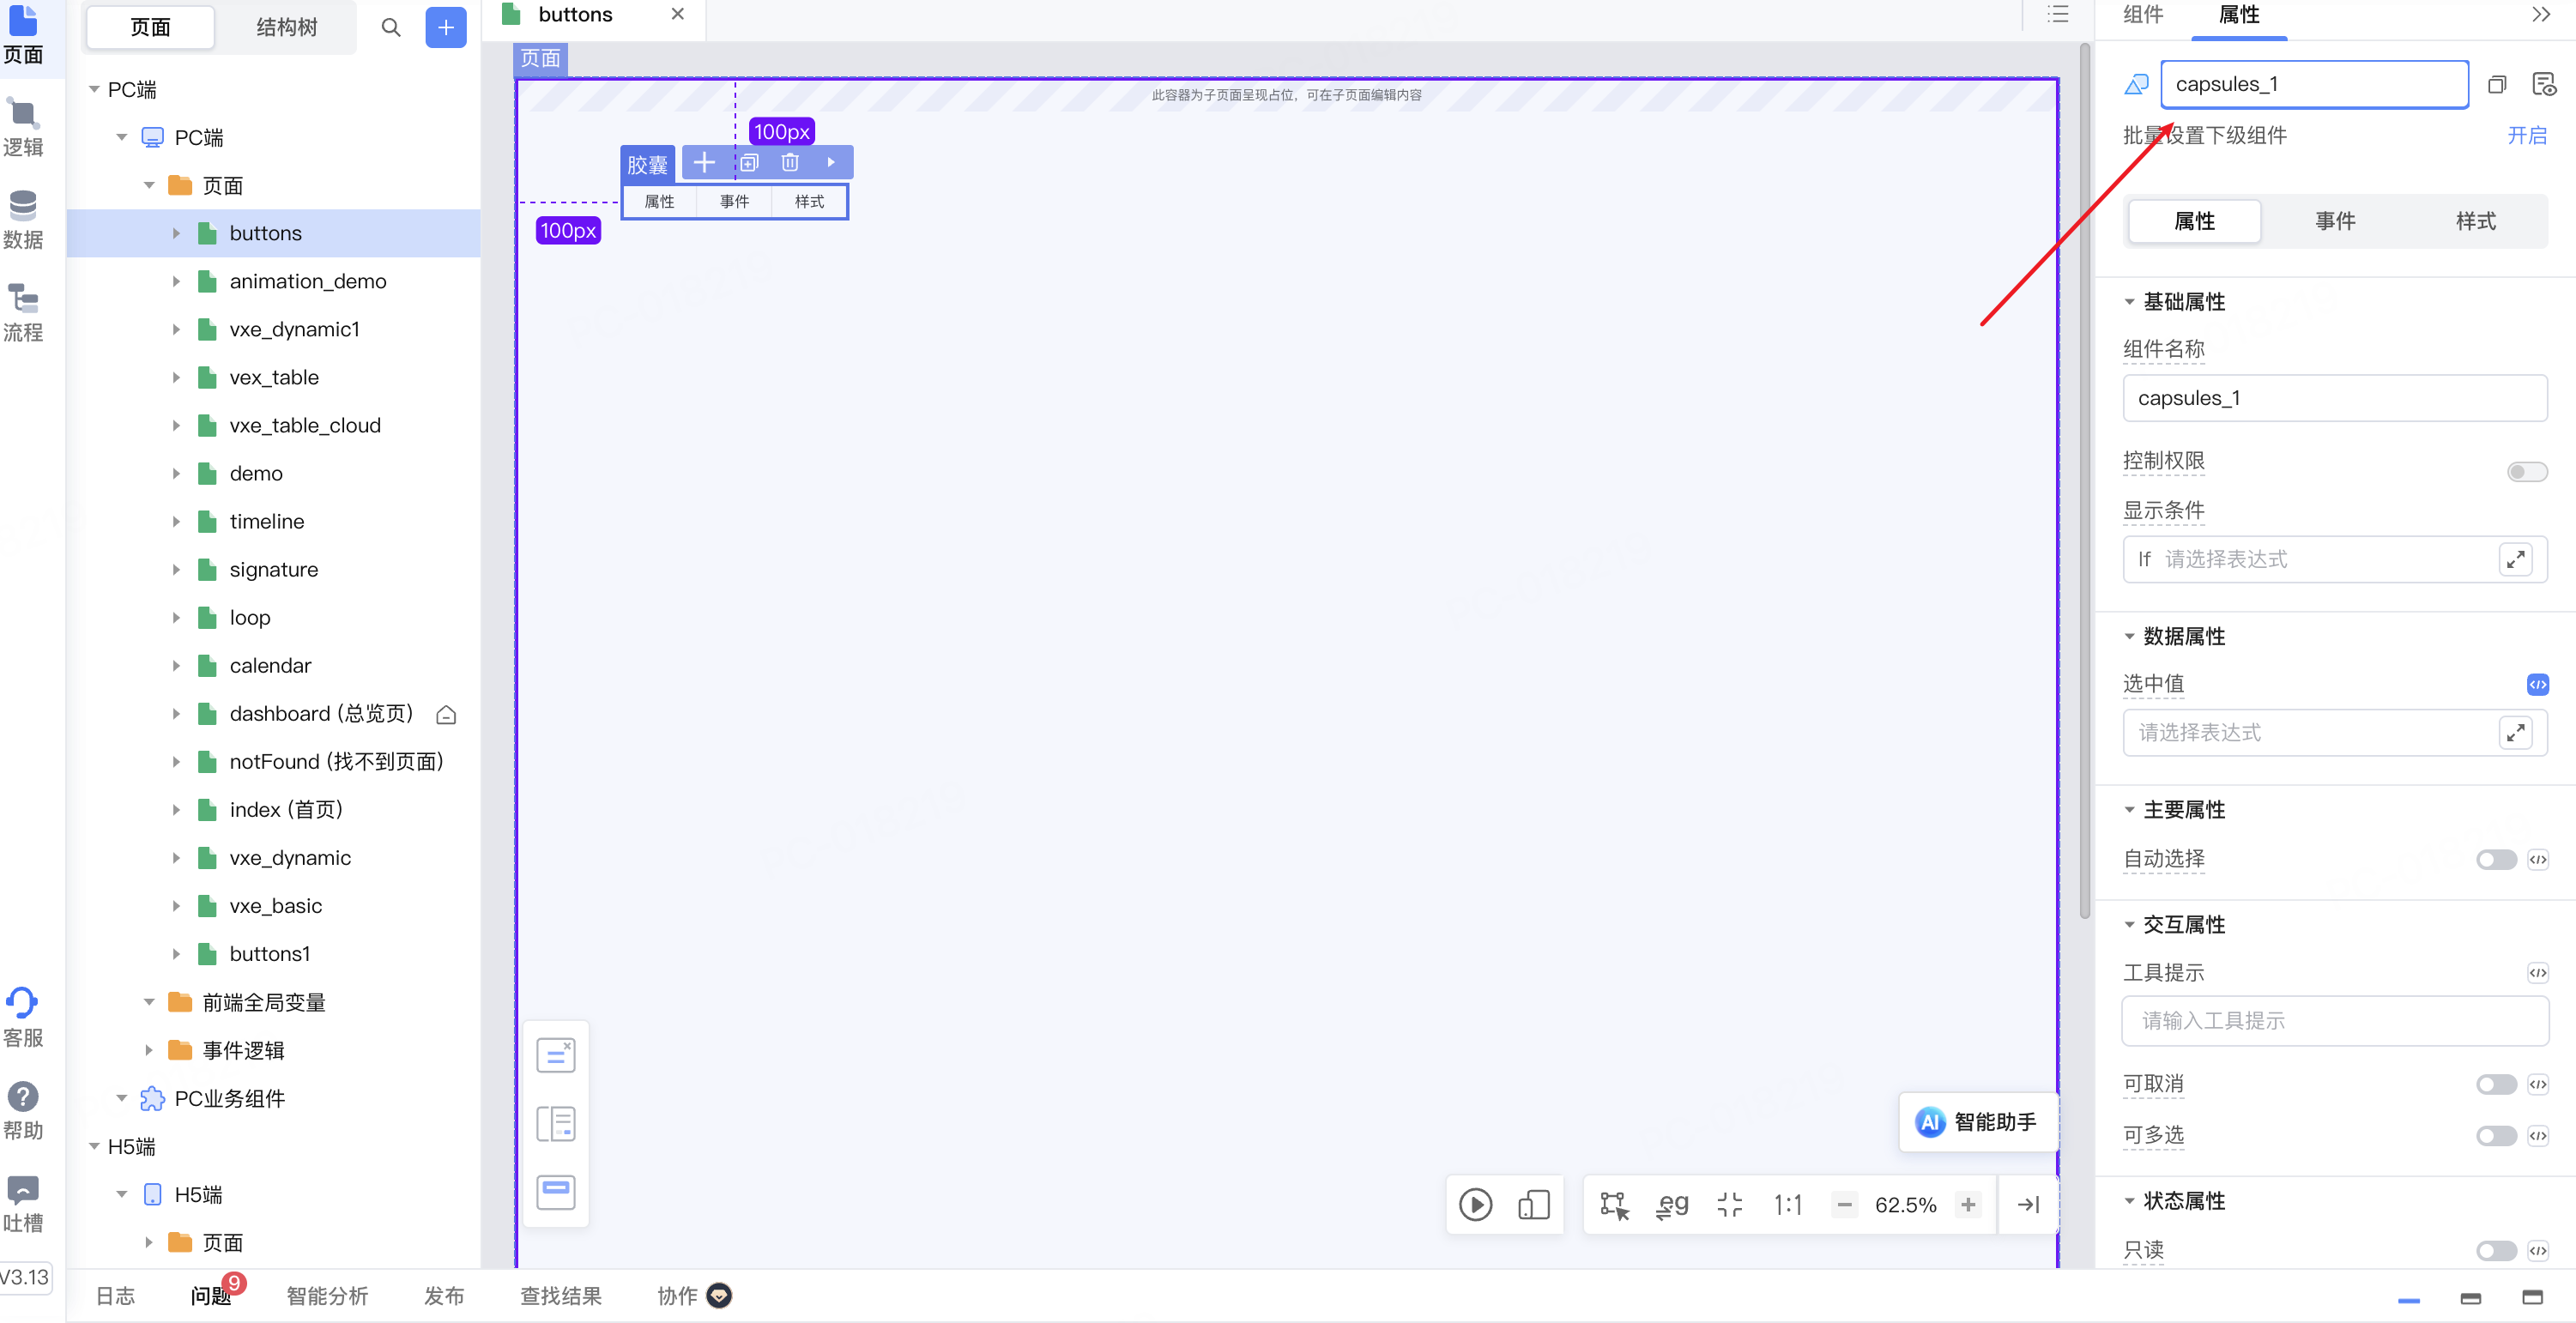Toggle the 可多选 switch
Viewport: 2576px width, 1323px height.
click(2496, 1136)
